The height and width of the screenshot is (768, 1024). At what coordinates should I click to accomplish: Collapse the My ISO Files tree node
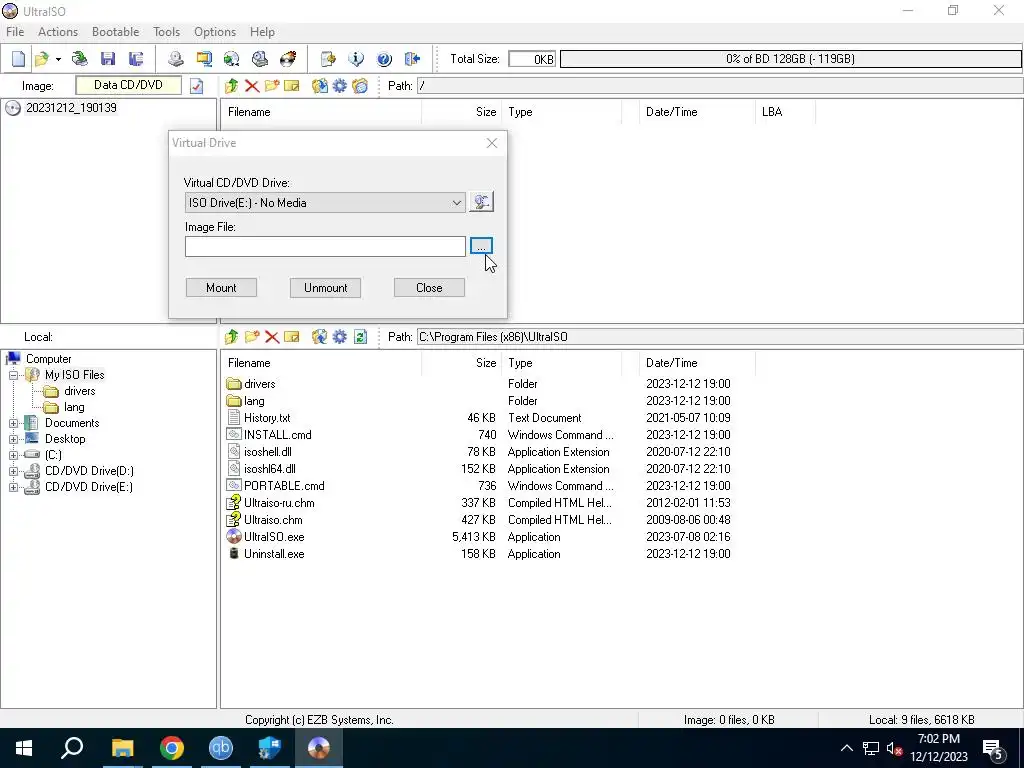(x=13, y=375)
